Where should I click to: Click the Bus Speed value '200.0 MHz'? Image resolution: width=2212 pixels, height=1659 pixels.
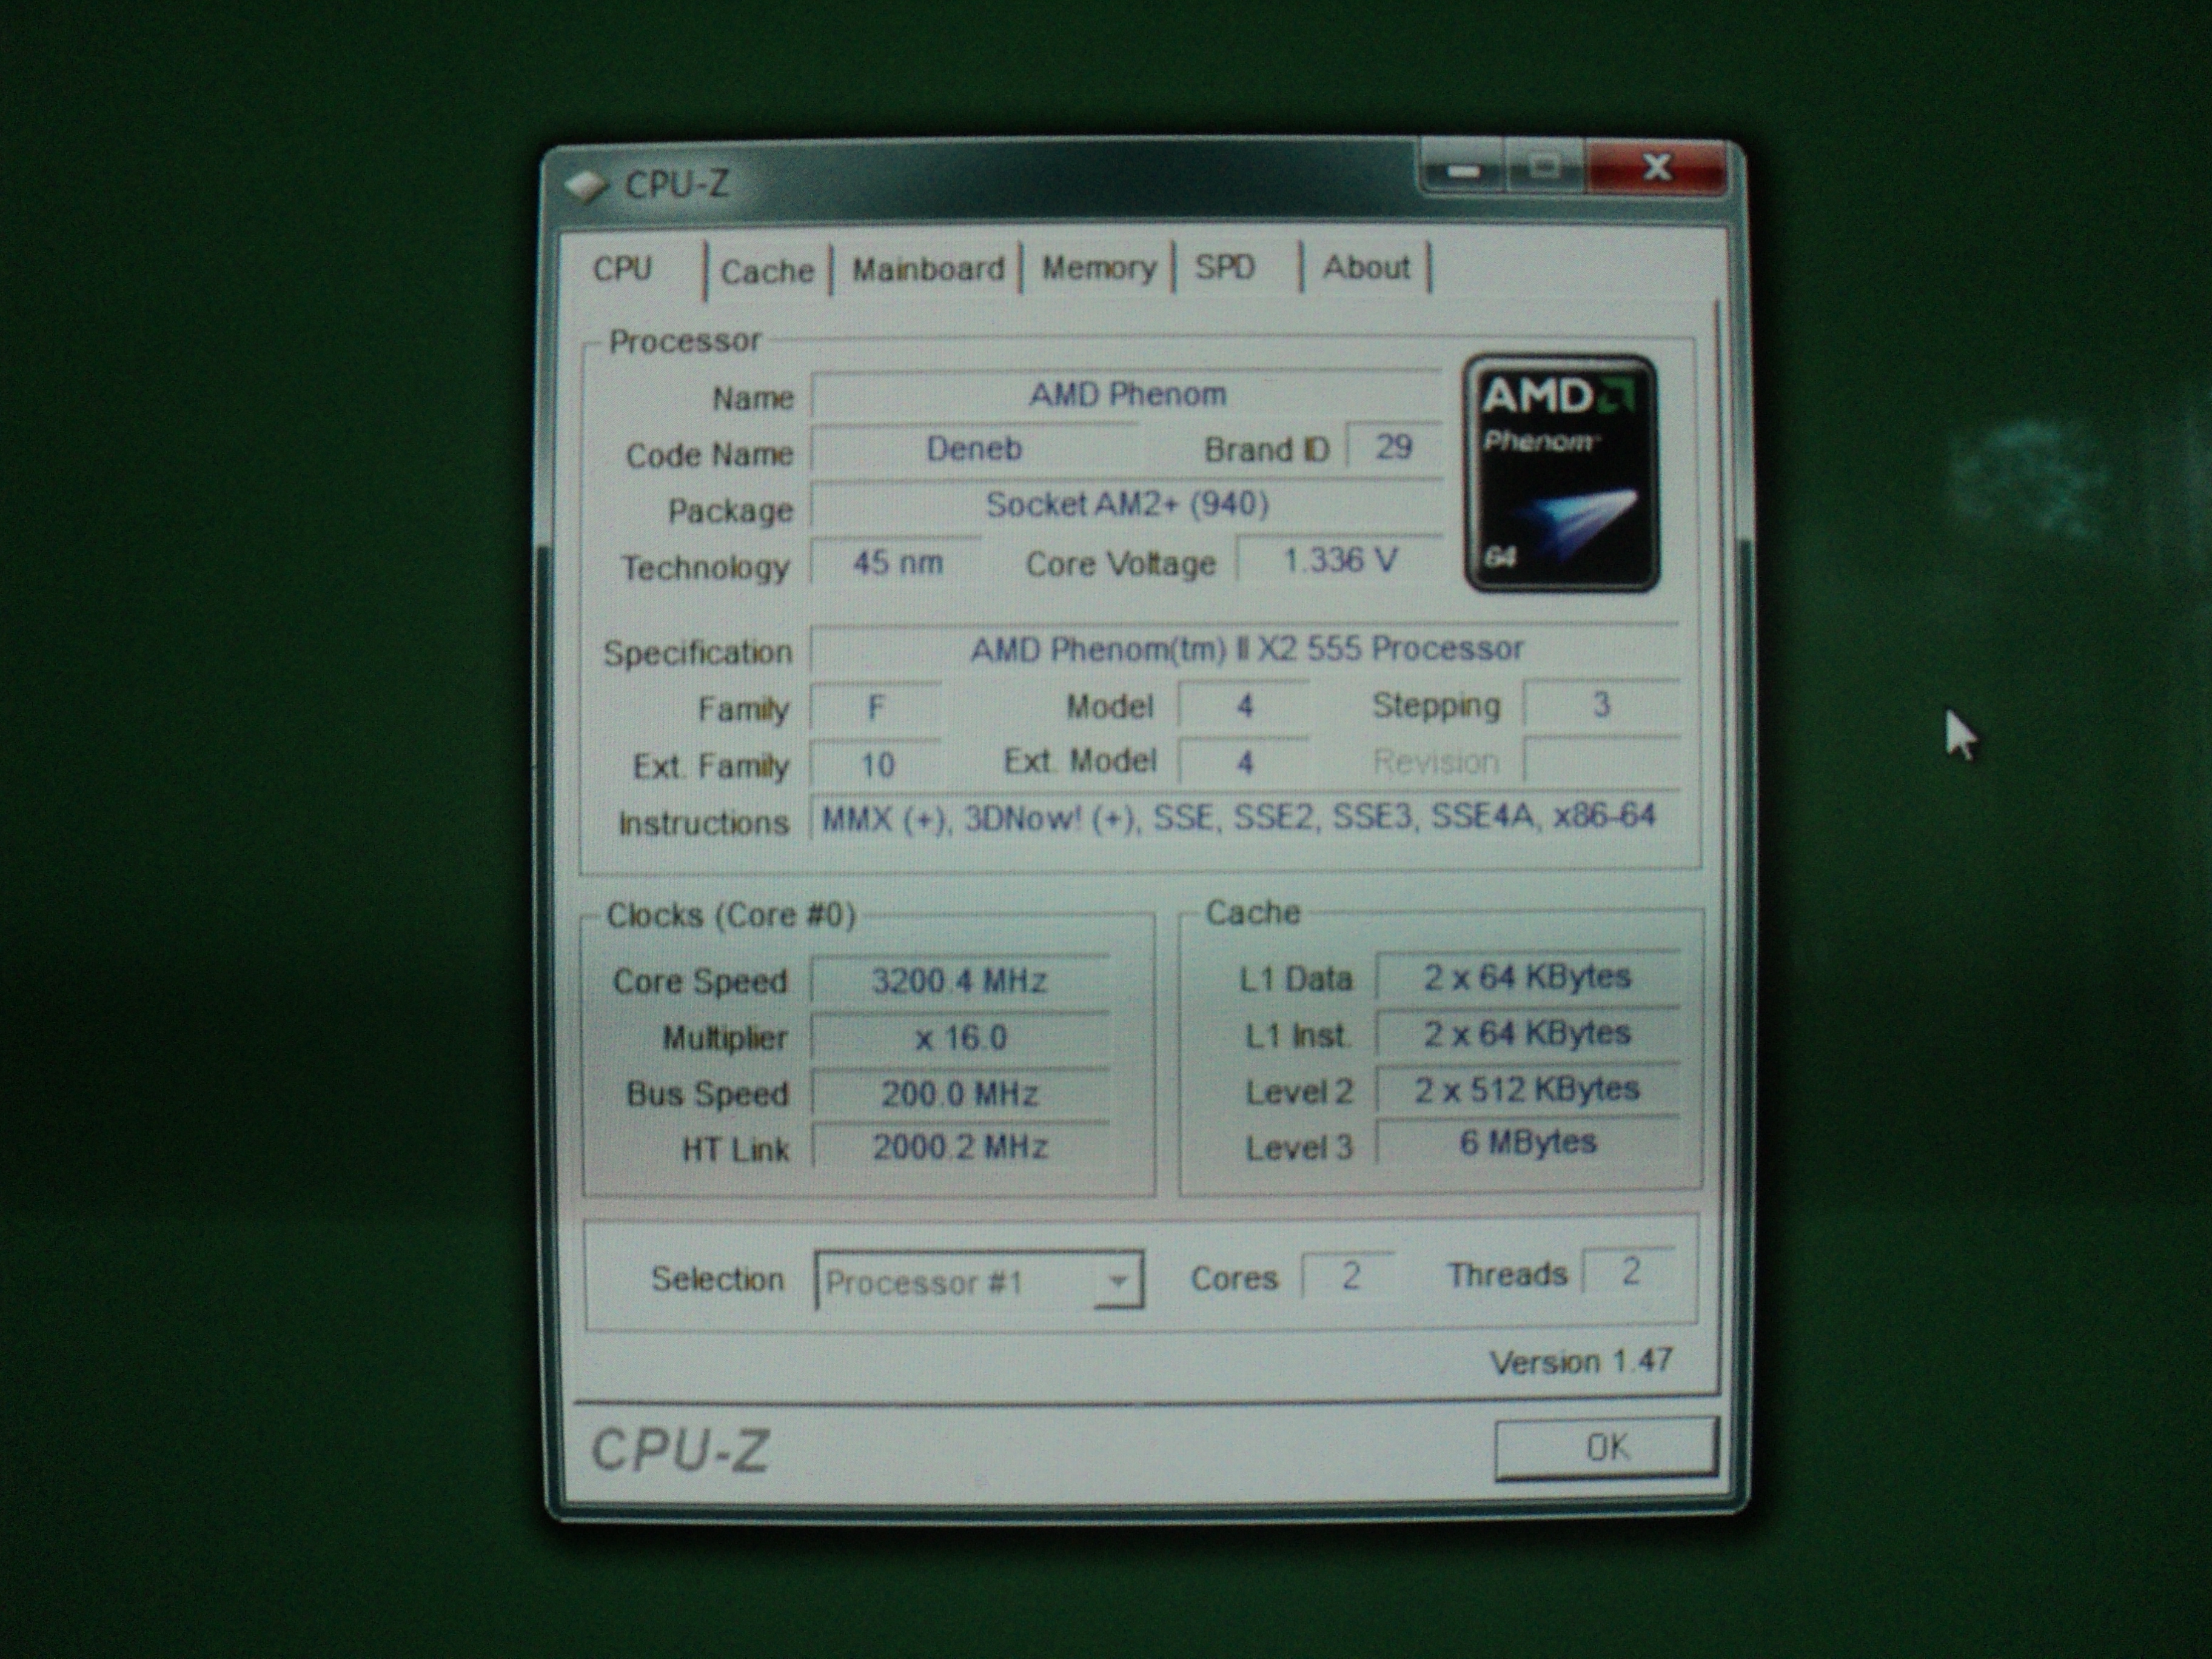pyautogui.click(x=959, y=1093)
